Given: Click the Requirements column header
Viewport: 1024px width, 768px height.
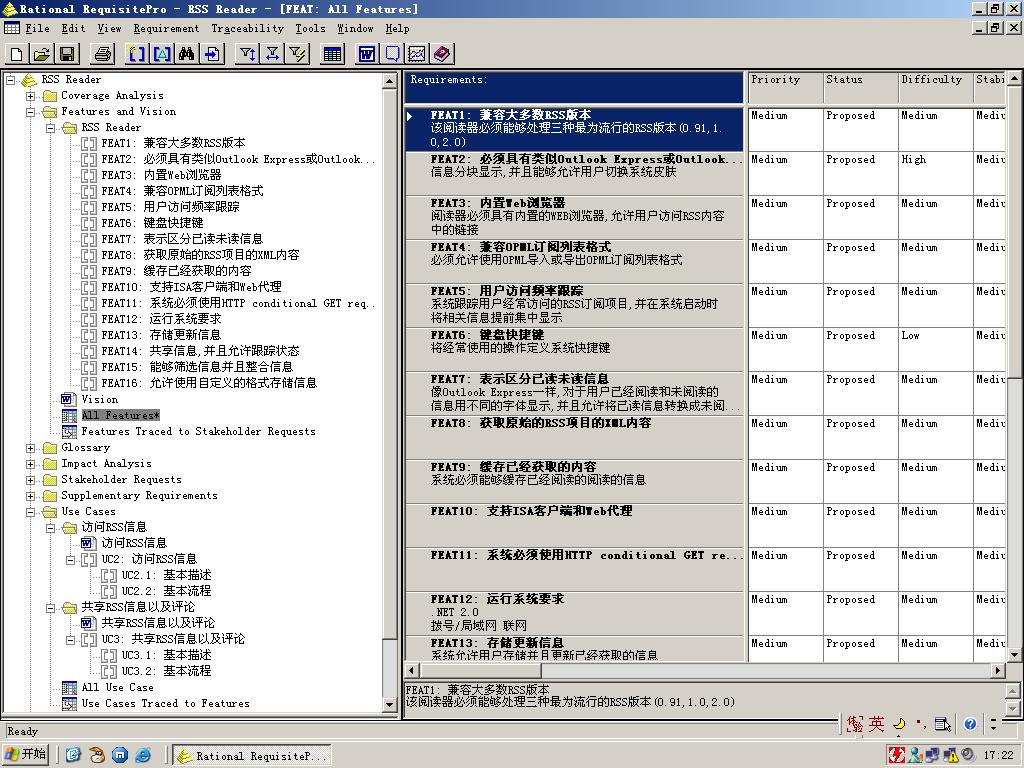Looking at the screenshot, I should coord(574,87).
